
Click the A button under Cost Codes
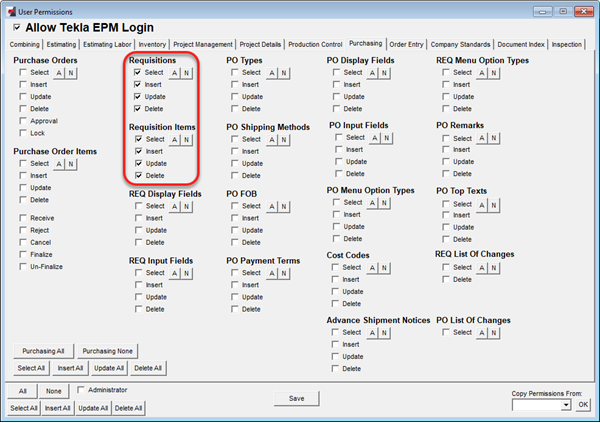[x=372, y=268]
